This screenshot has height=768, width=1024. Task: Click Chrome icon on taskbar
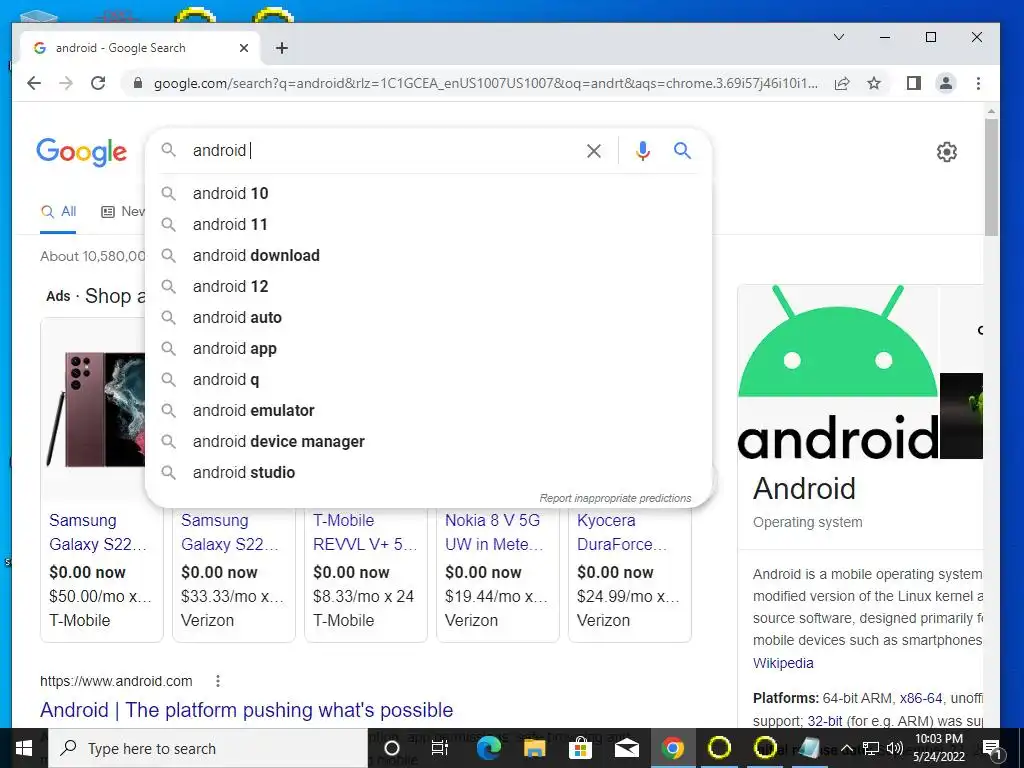(673, 748)
